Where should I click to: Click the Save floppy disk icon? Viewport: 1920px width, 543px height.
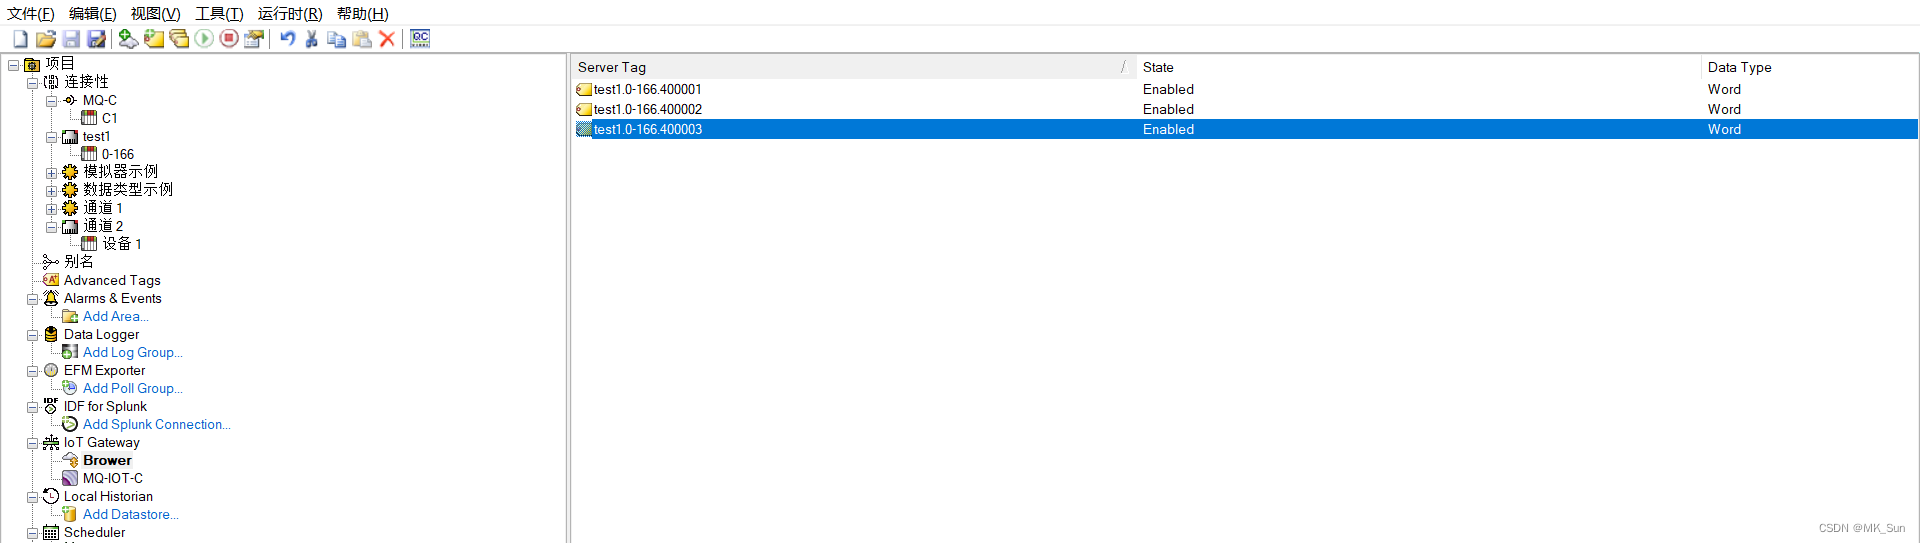[x=71, y=39]
